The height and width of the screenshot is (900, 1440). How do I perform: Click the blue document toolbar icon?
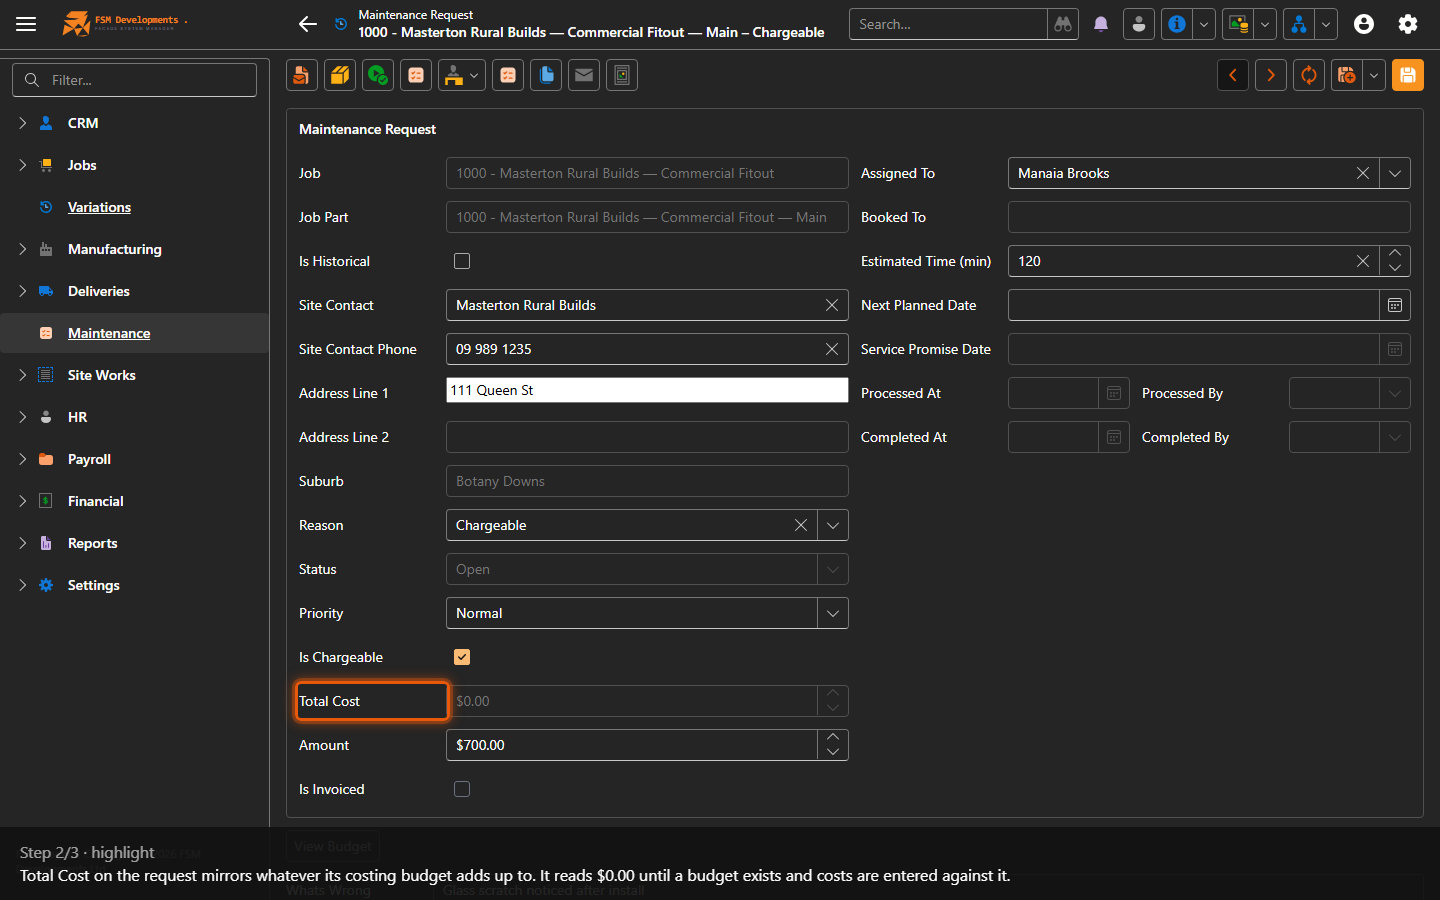click(546, 75)
